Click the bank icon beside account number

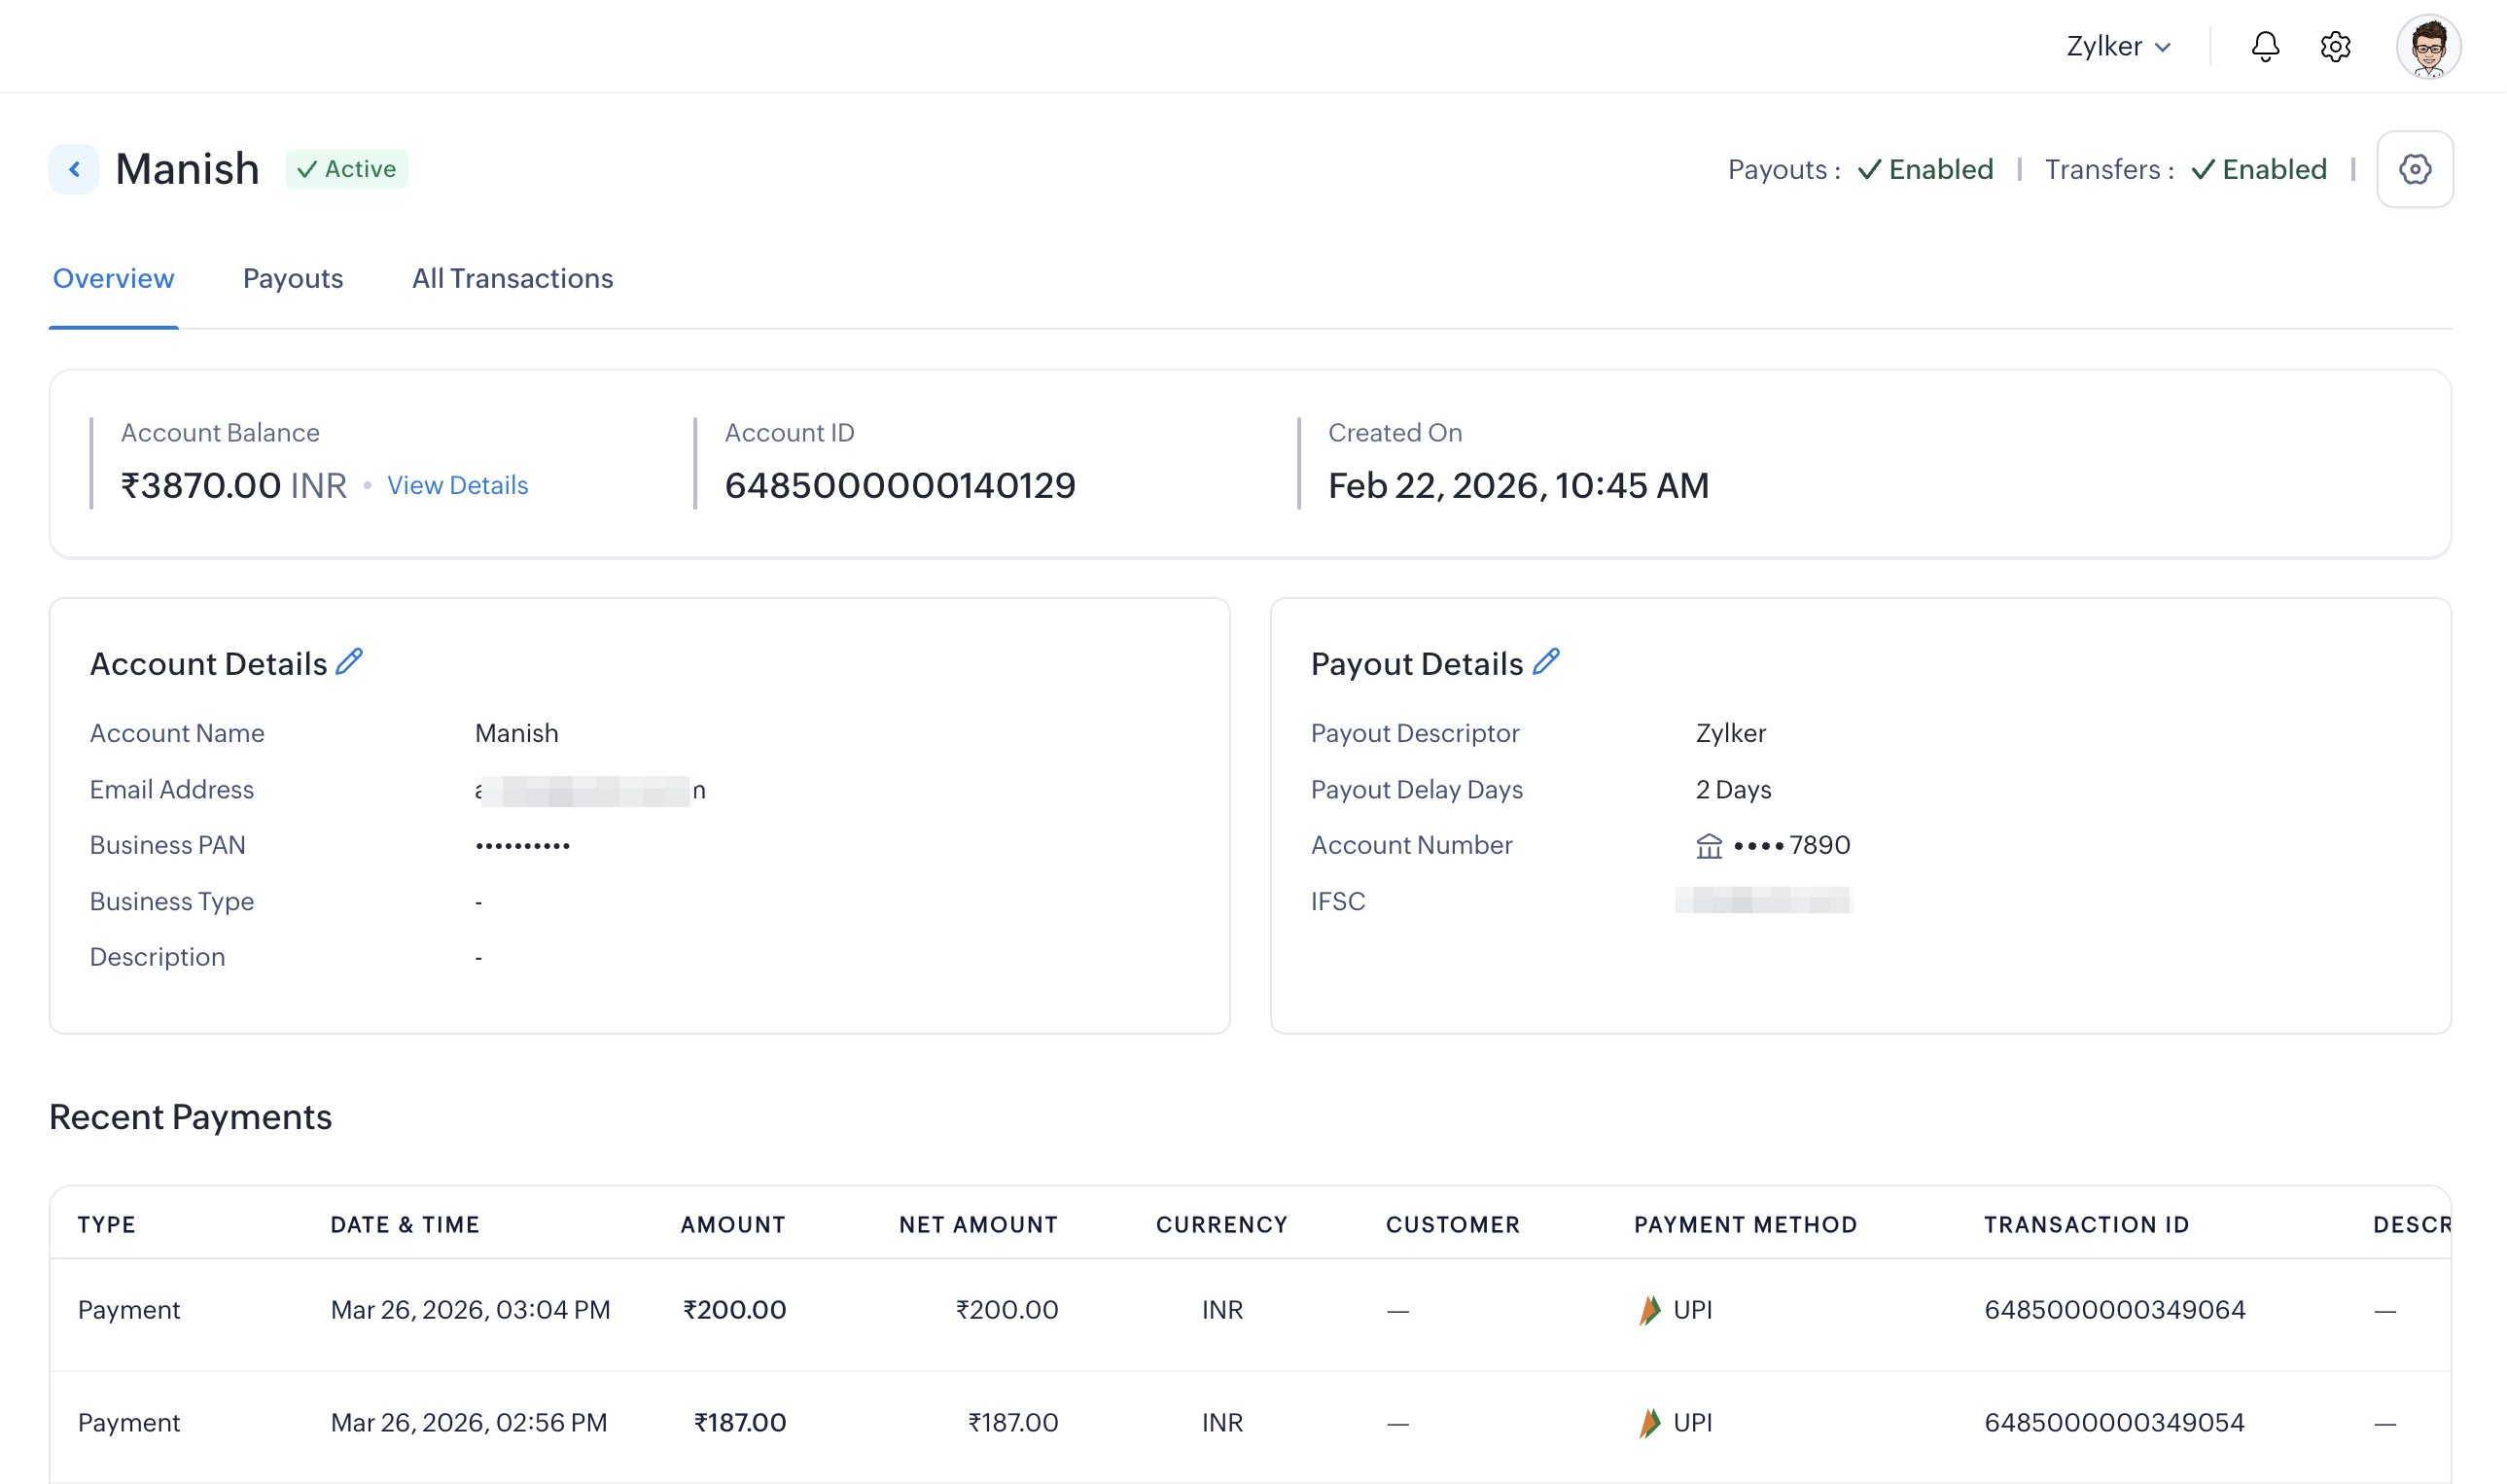[1709, 846]
